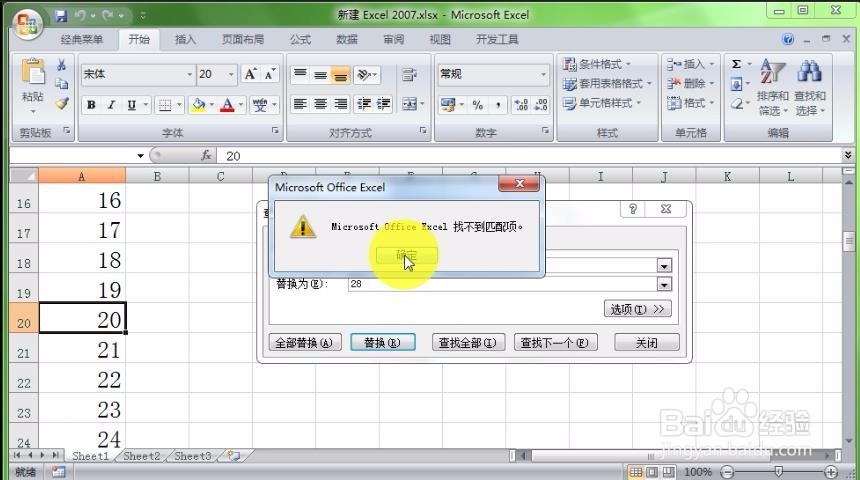Screen dimensions: 860x480
Task: Open AutoSum sigma function
Action: pyautogui.click(x=737, y=65)
